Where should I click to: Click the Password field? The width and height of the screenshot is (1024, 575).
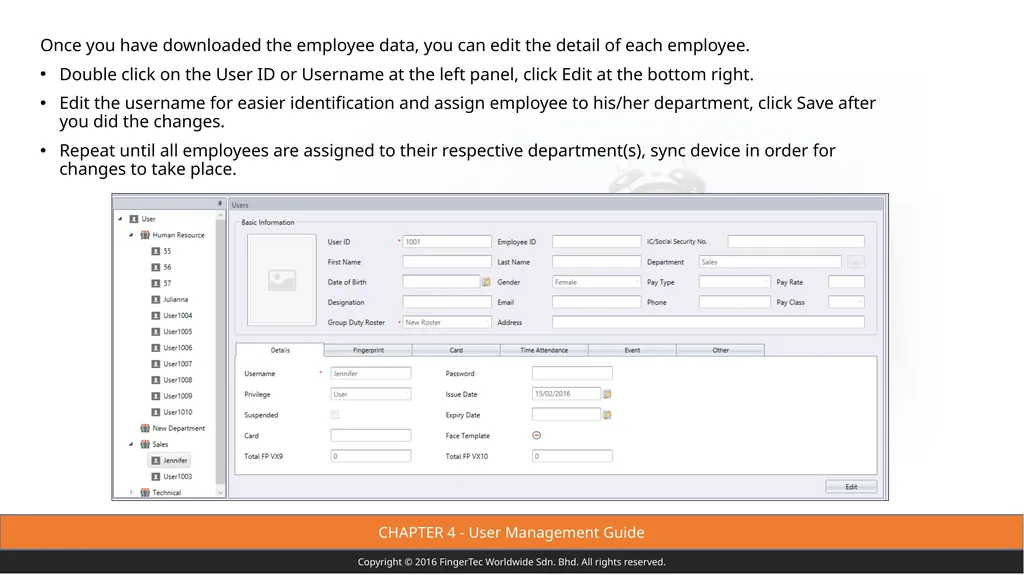coord(572,374)
